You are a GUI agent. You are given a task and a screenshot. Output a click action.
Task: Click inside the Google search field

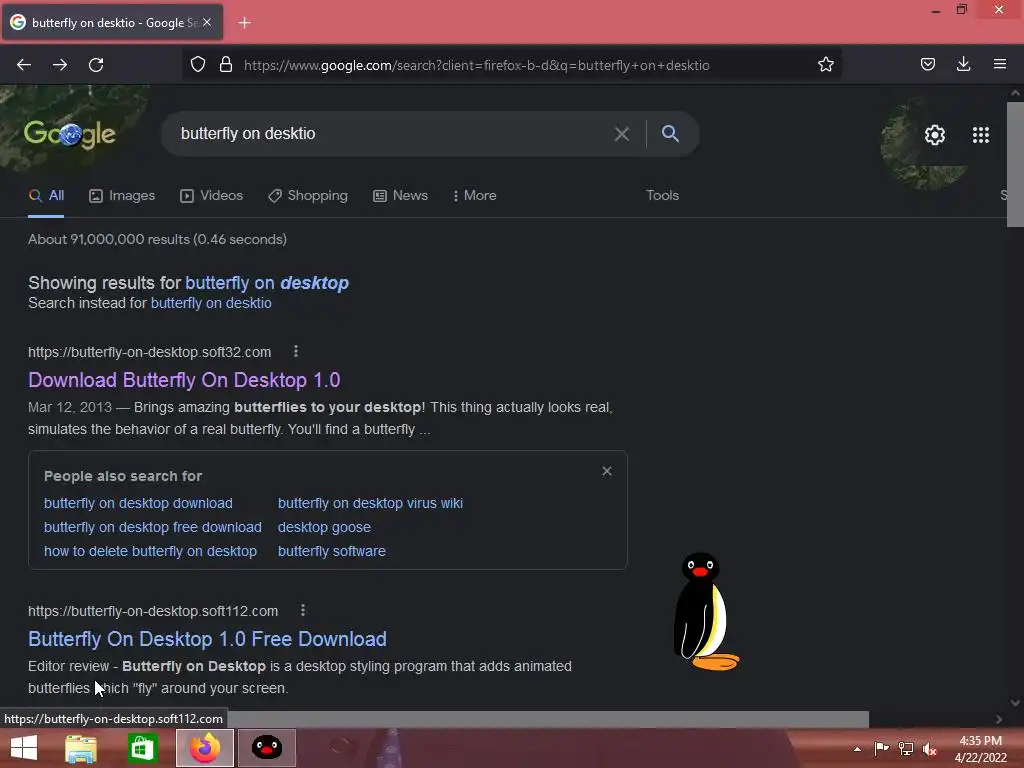(x=392, y=134)
